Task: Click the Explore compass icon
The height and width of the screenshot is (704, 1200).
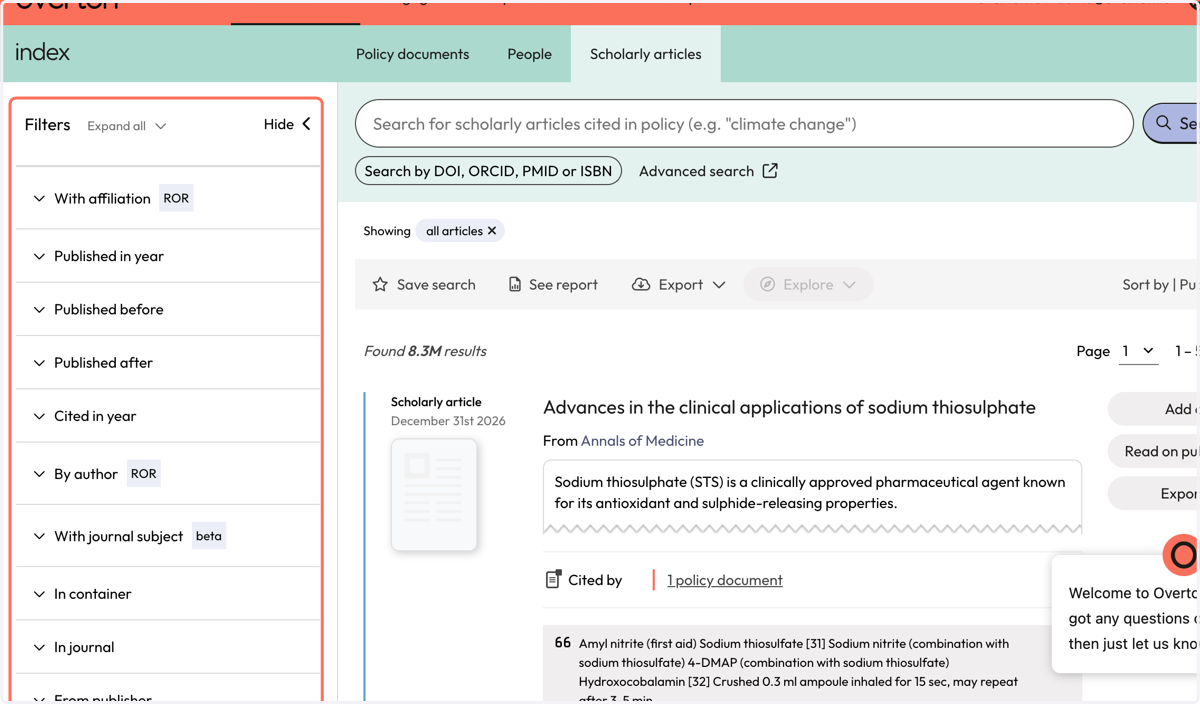Action: [x=767, y=285]
